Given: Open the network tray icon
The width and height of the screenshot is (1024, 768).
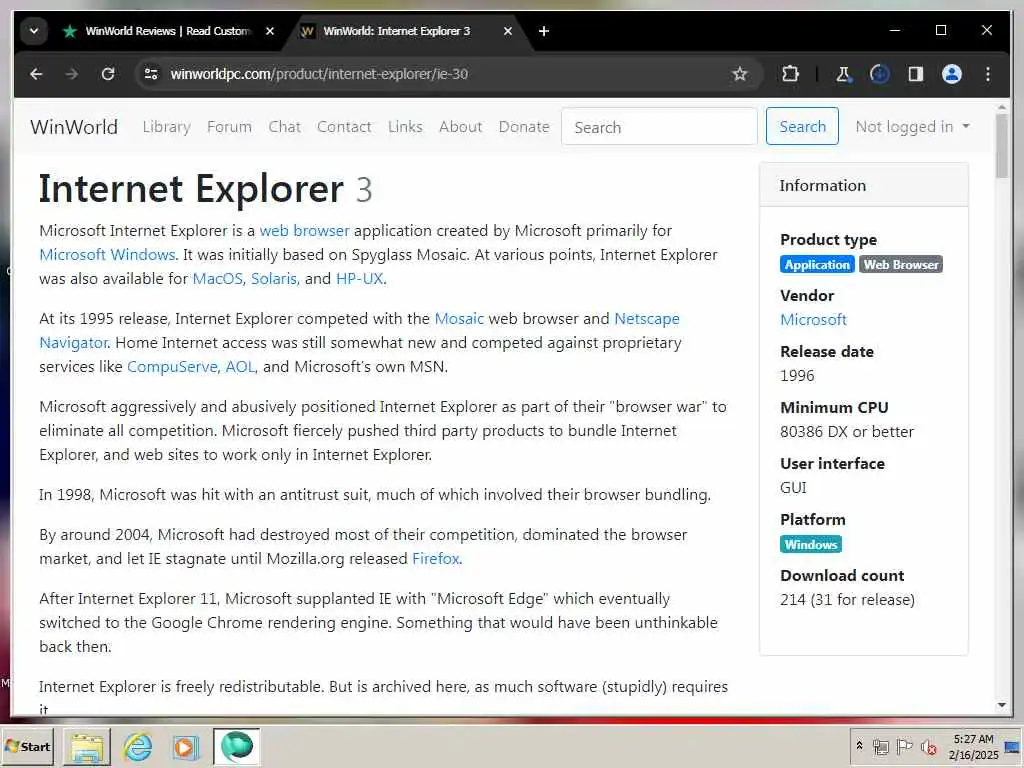Looking at the screenshot, I should (x=880, y=747).
